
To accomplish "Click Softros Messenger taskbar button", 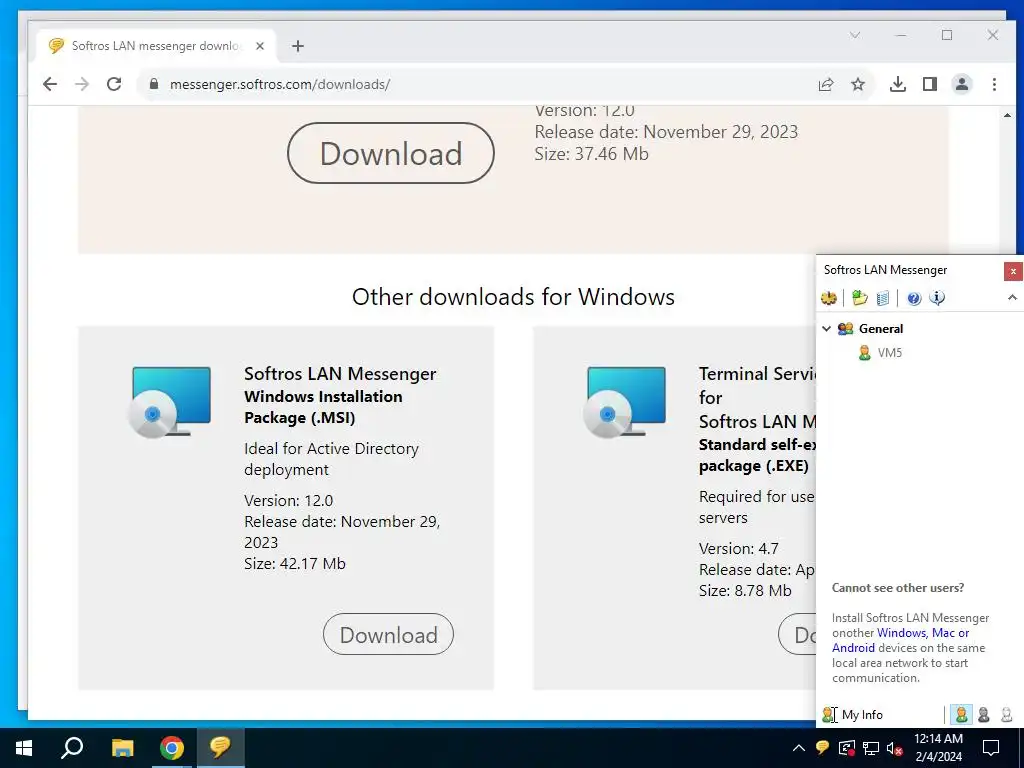I will click(x=220, y=748).
